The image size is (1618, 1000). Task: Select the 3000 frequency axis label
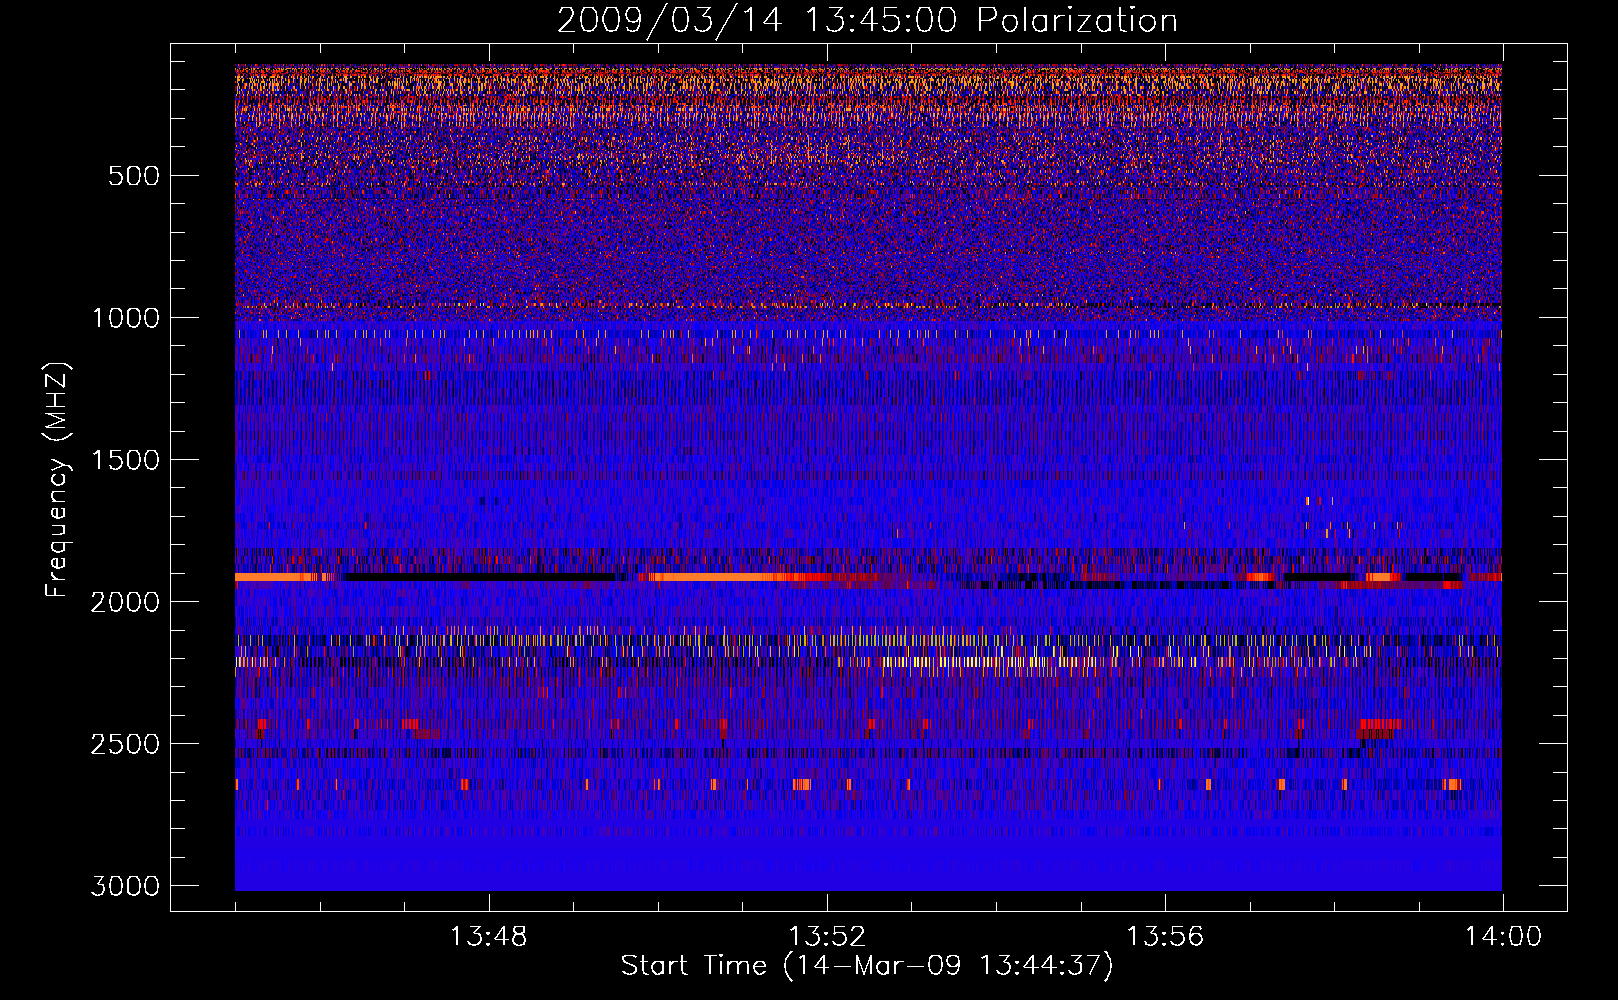click(x=125, y=886)
